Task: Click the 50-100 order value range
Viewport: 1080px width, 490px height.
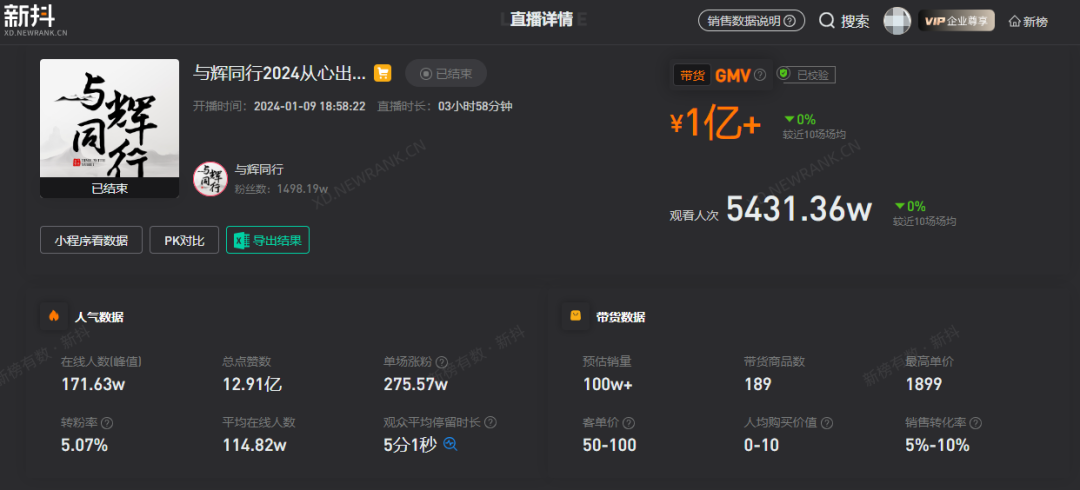Action: pyautogui.click(x=610, y=445)
